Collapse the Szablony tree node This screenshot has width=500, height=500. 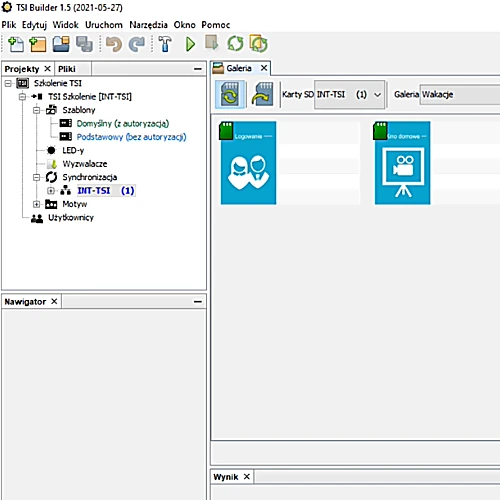coord(37,110)
